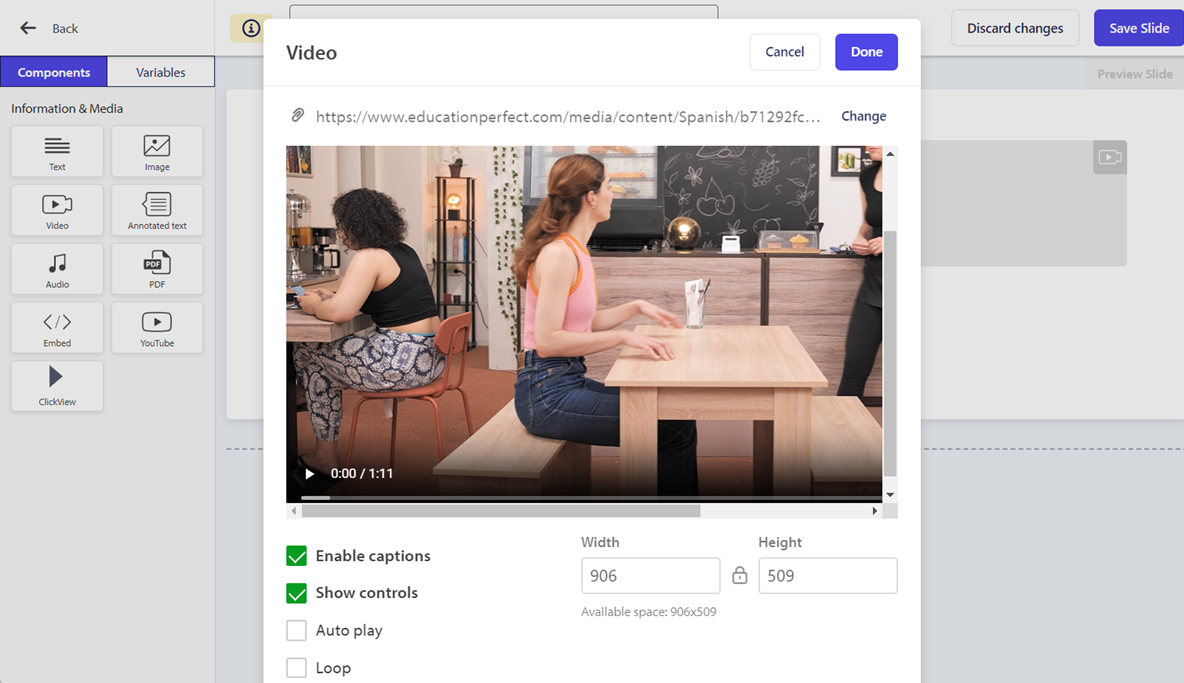Click the vertical scrollbar thumb in preview
This screenshot has width=1184, height=683.
pos(890,353)
